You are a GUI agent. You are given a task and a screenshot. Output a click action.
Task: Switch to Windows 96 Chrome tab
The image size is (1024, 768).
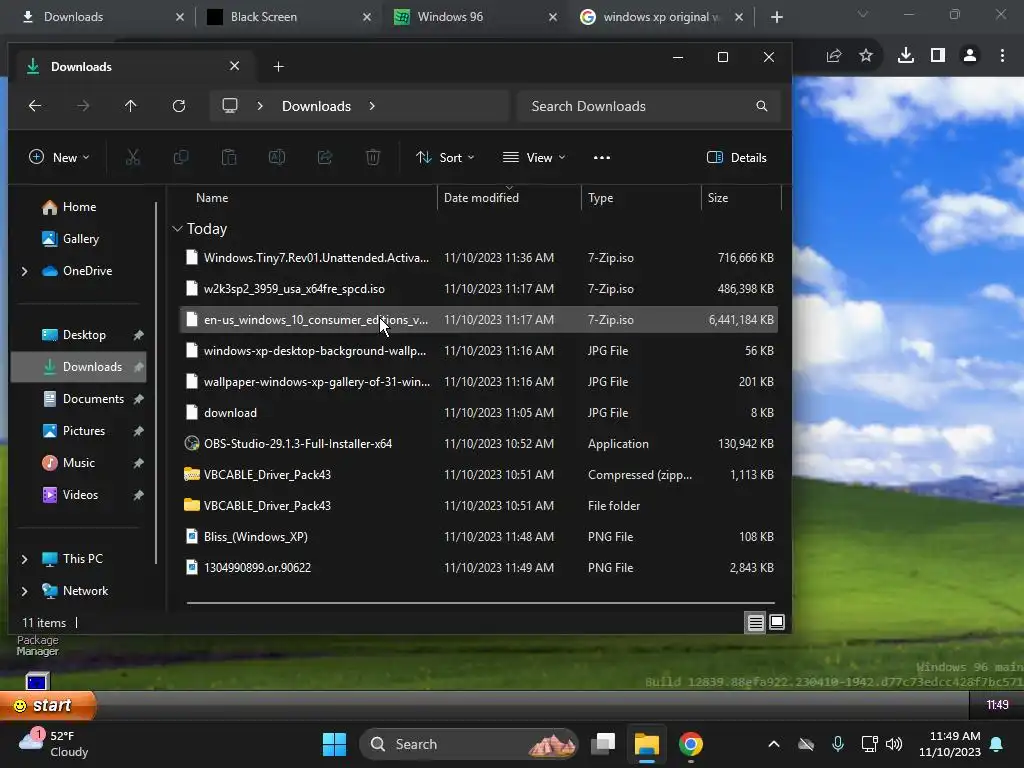point(475,17)
